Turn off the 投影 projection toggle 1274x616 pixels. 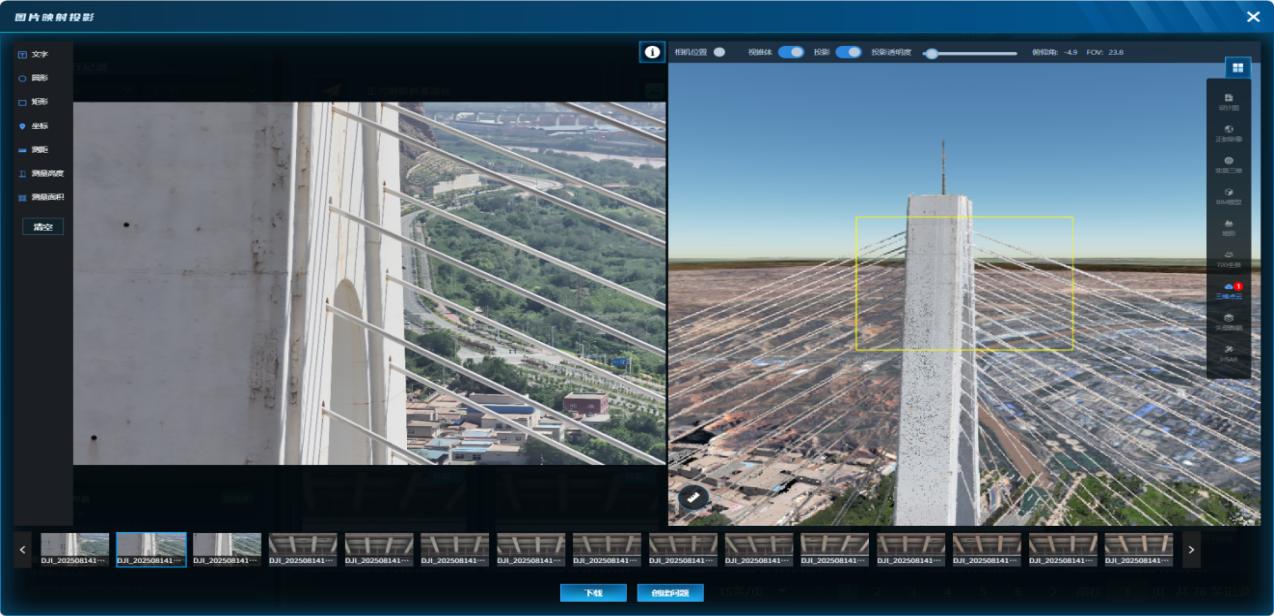click(x=848, y=52)
